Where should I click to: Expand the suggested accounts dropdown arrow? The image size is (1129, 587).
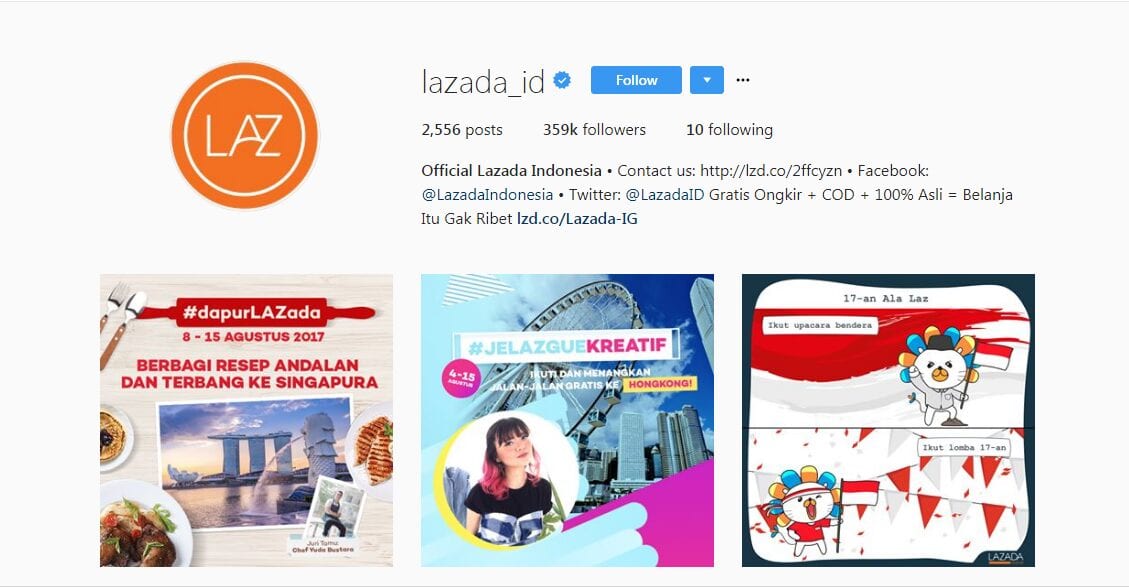point(706,80)
